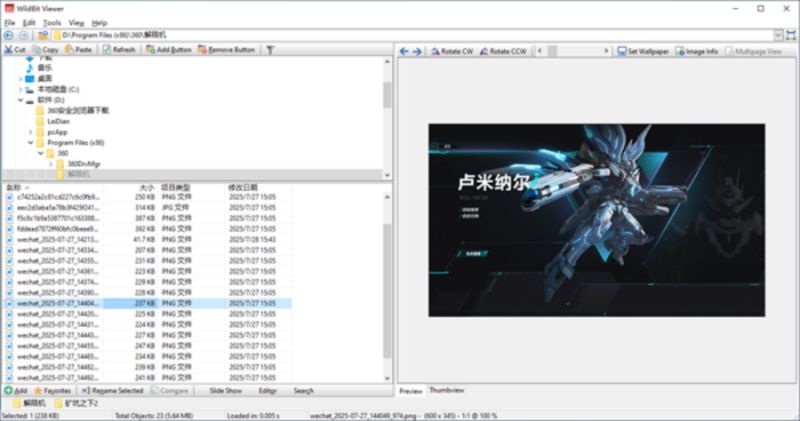Image resolution: width=800 pixels, height=421 pixels.
Task: Toggle full screen icon at address bar end
Action: (791, 35)
